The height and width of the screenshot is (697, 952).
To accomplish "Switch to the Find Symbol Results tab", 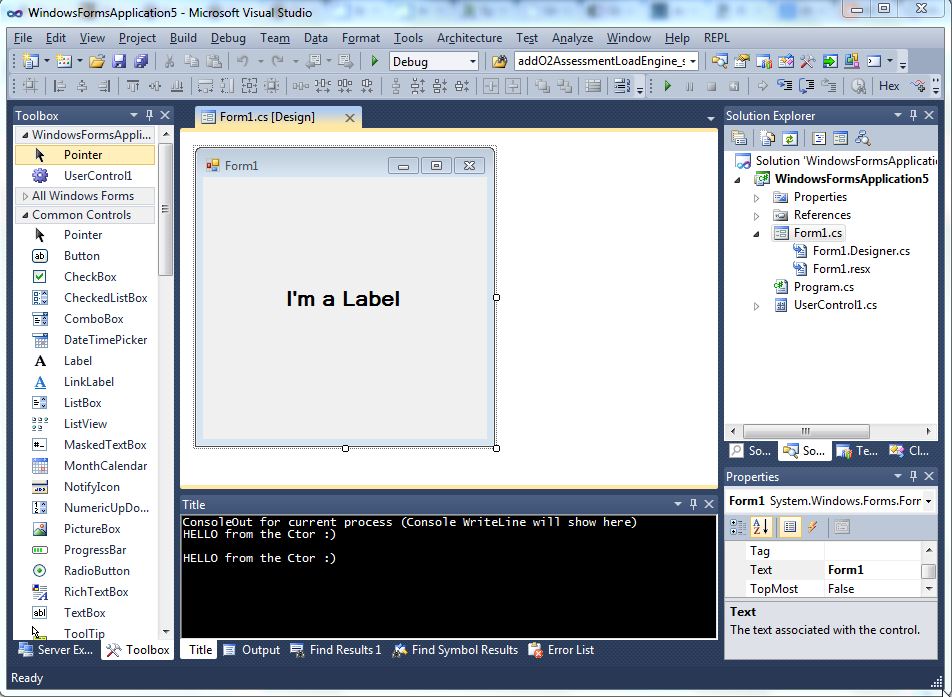I will [x=455, y=650].
